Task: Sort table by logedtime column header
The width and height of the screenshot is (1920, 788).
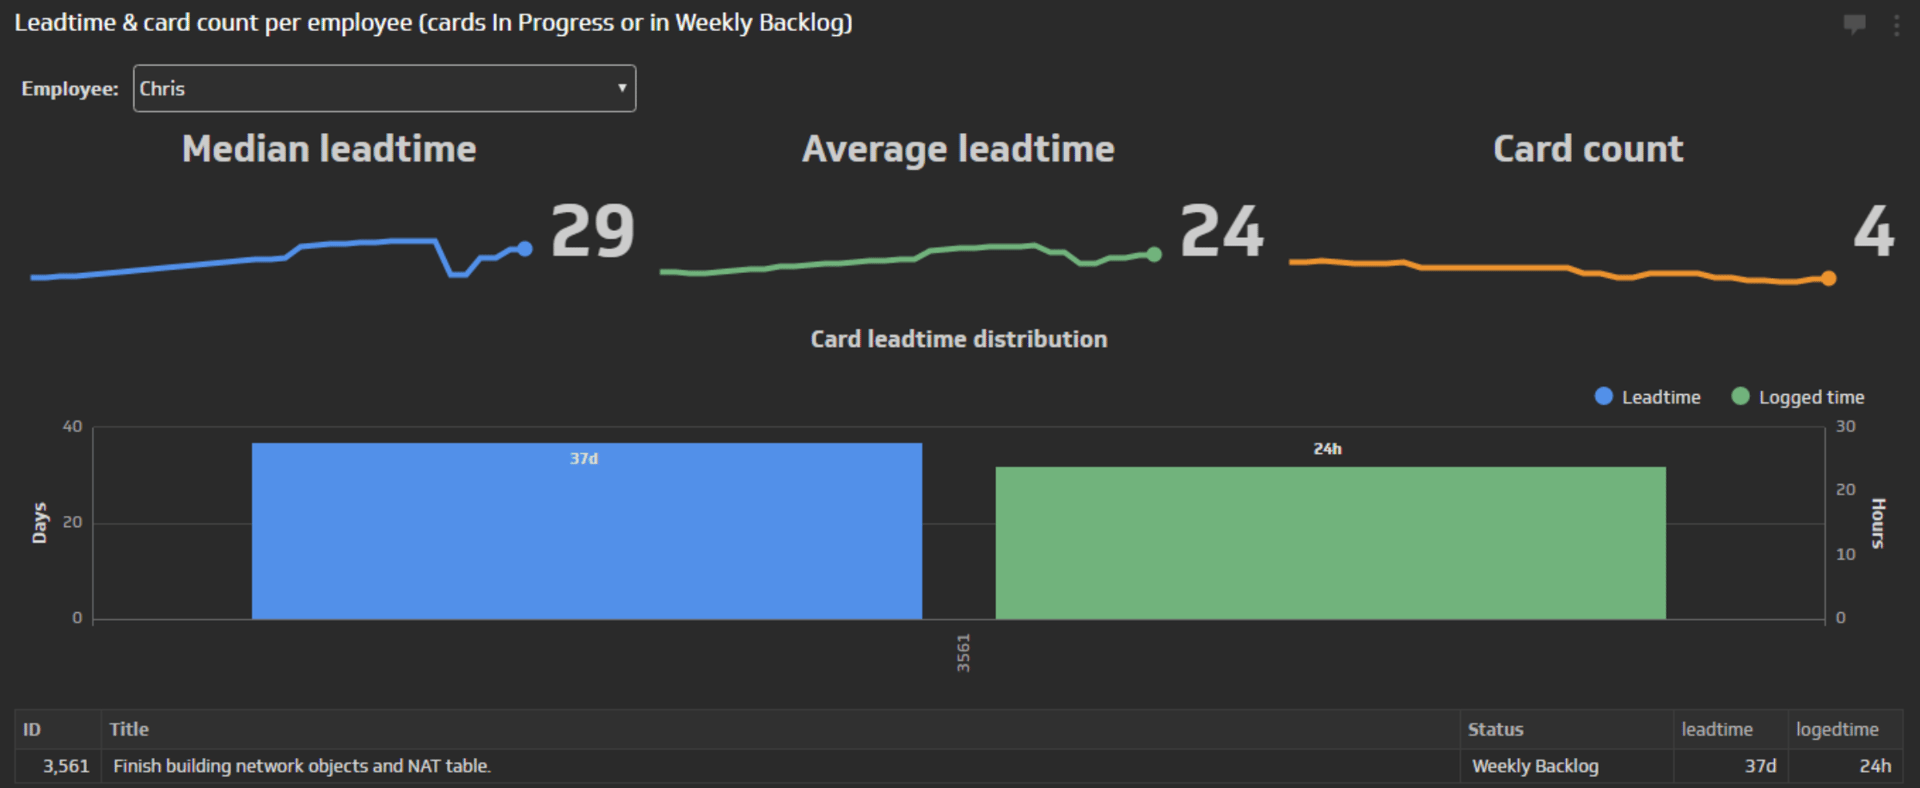Action: (x=1836, y=730)
